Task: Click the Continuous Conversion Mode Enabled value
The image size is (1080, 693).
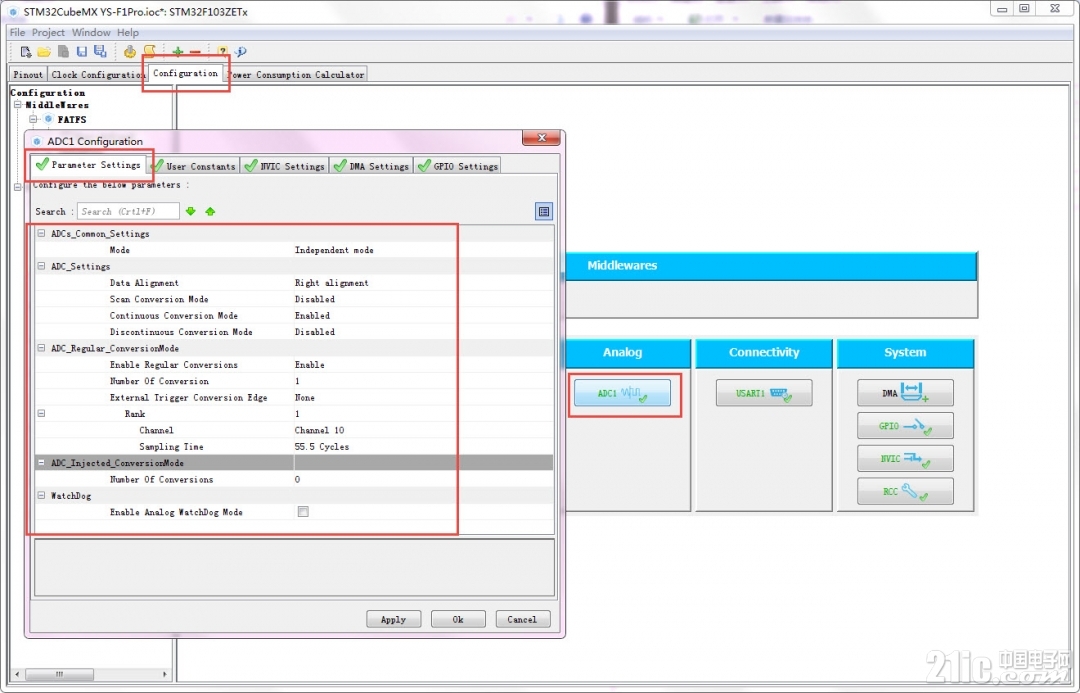Action: coord(312,316)
